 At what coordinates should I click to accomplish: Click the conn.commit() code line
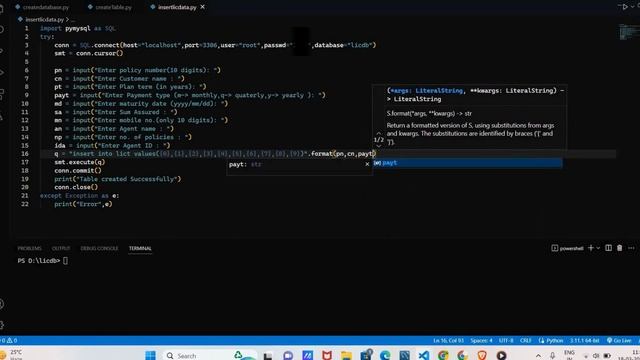tap(78, 171)
